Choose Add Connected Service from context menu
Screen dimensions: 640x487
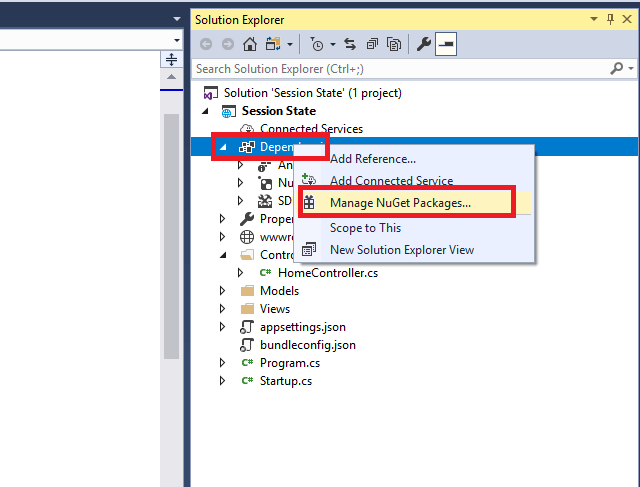[x=414, y=180]
